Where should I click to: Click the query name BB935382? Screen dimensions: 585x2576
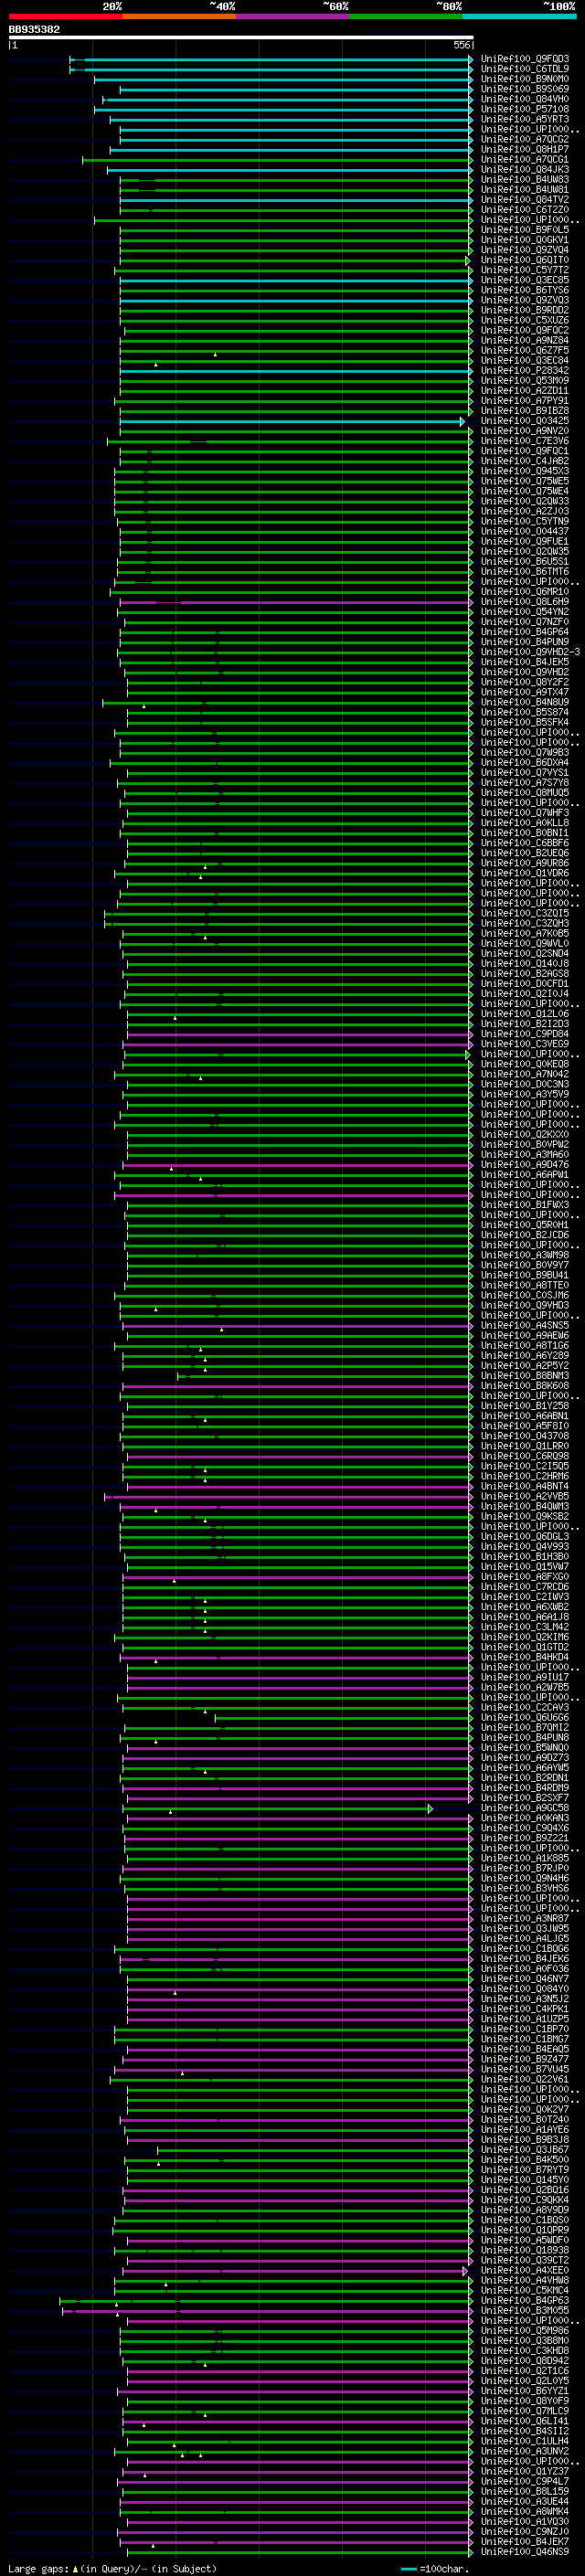pyautogui.click(x=34, y=29)
